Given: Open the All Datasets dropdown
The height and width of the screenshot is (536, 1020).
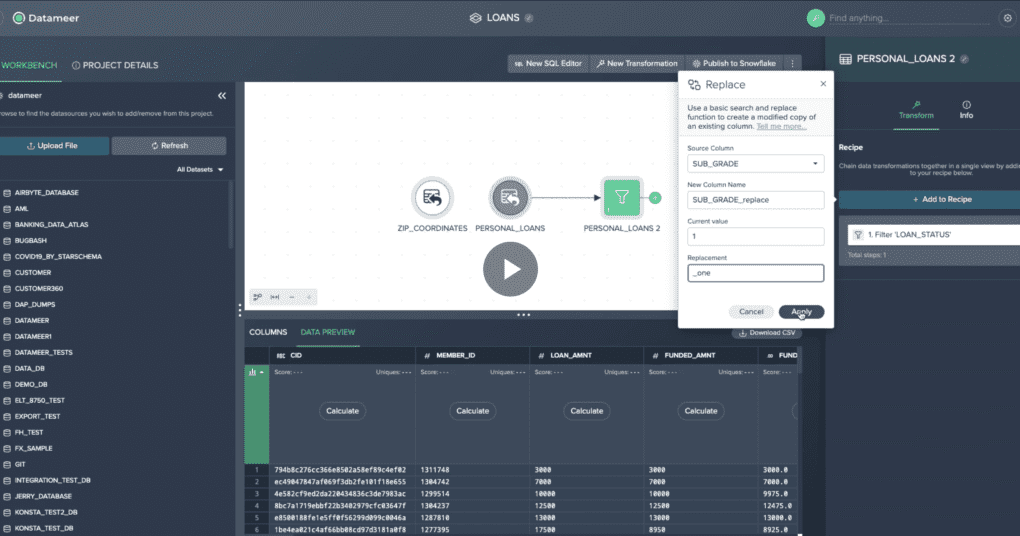Looking at the screenshot, I should [x=200, y=170].
